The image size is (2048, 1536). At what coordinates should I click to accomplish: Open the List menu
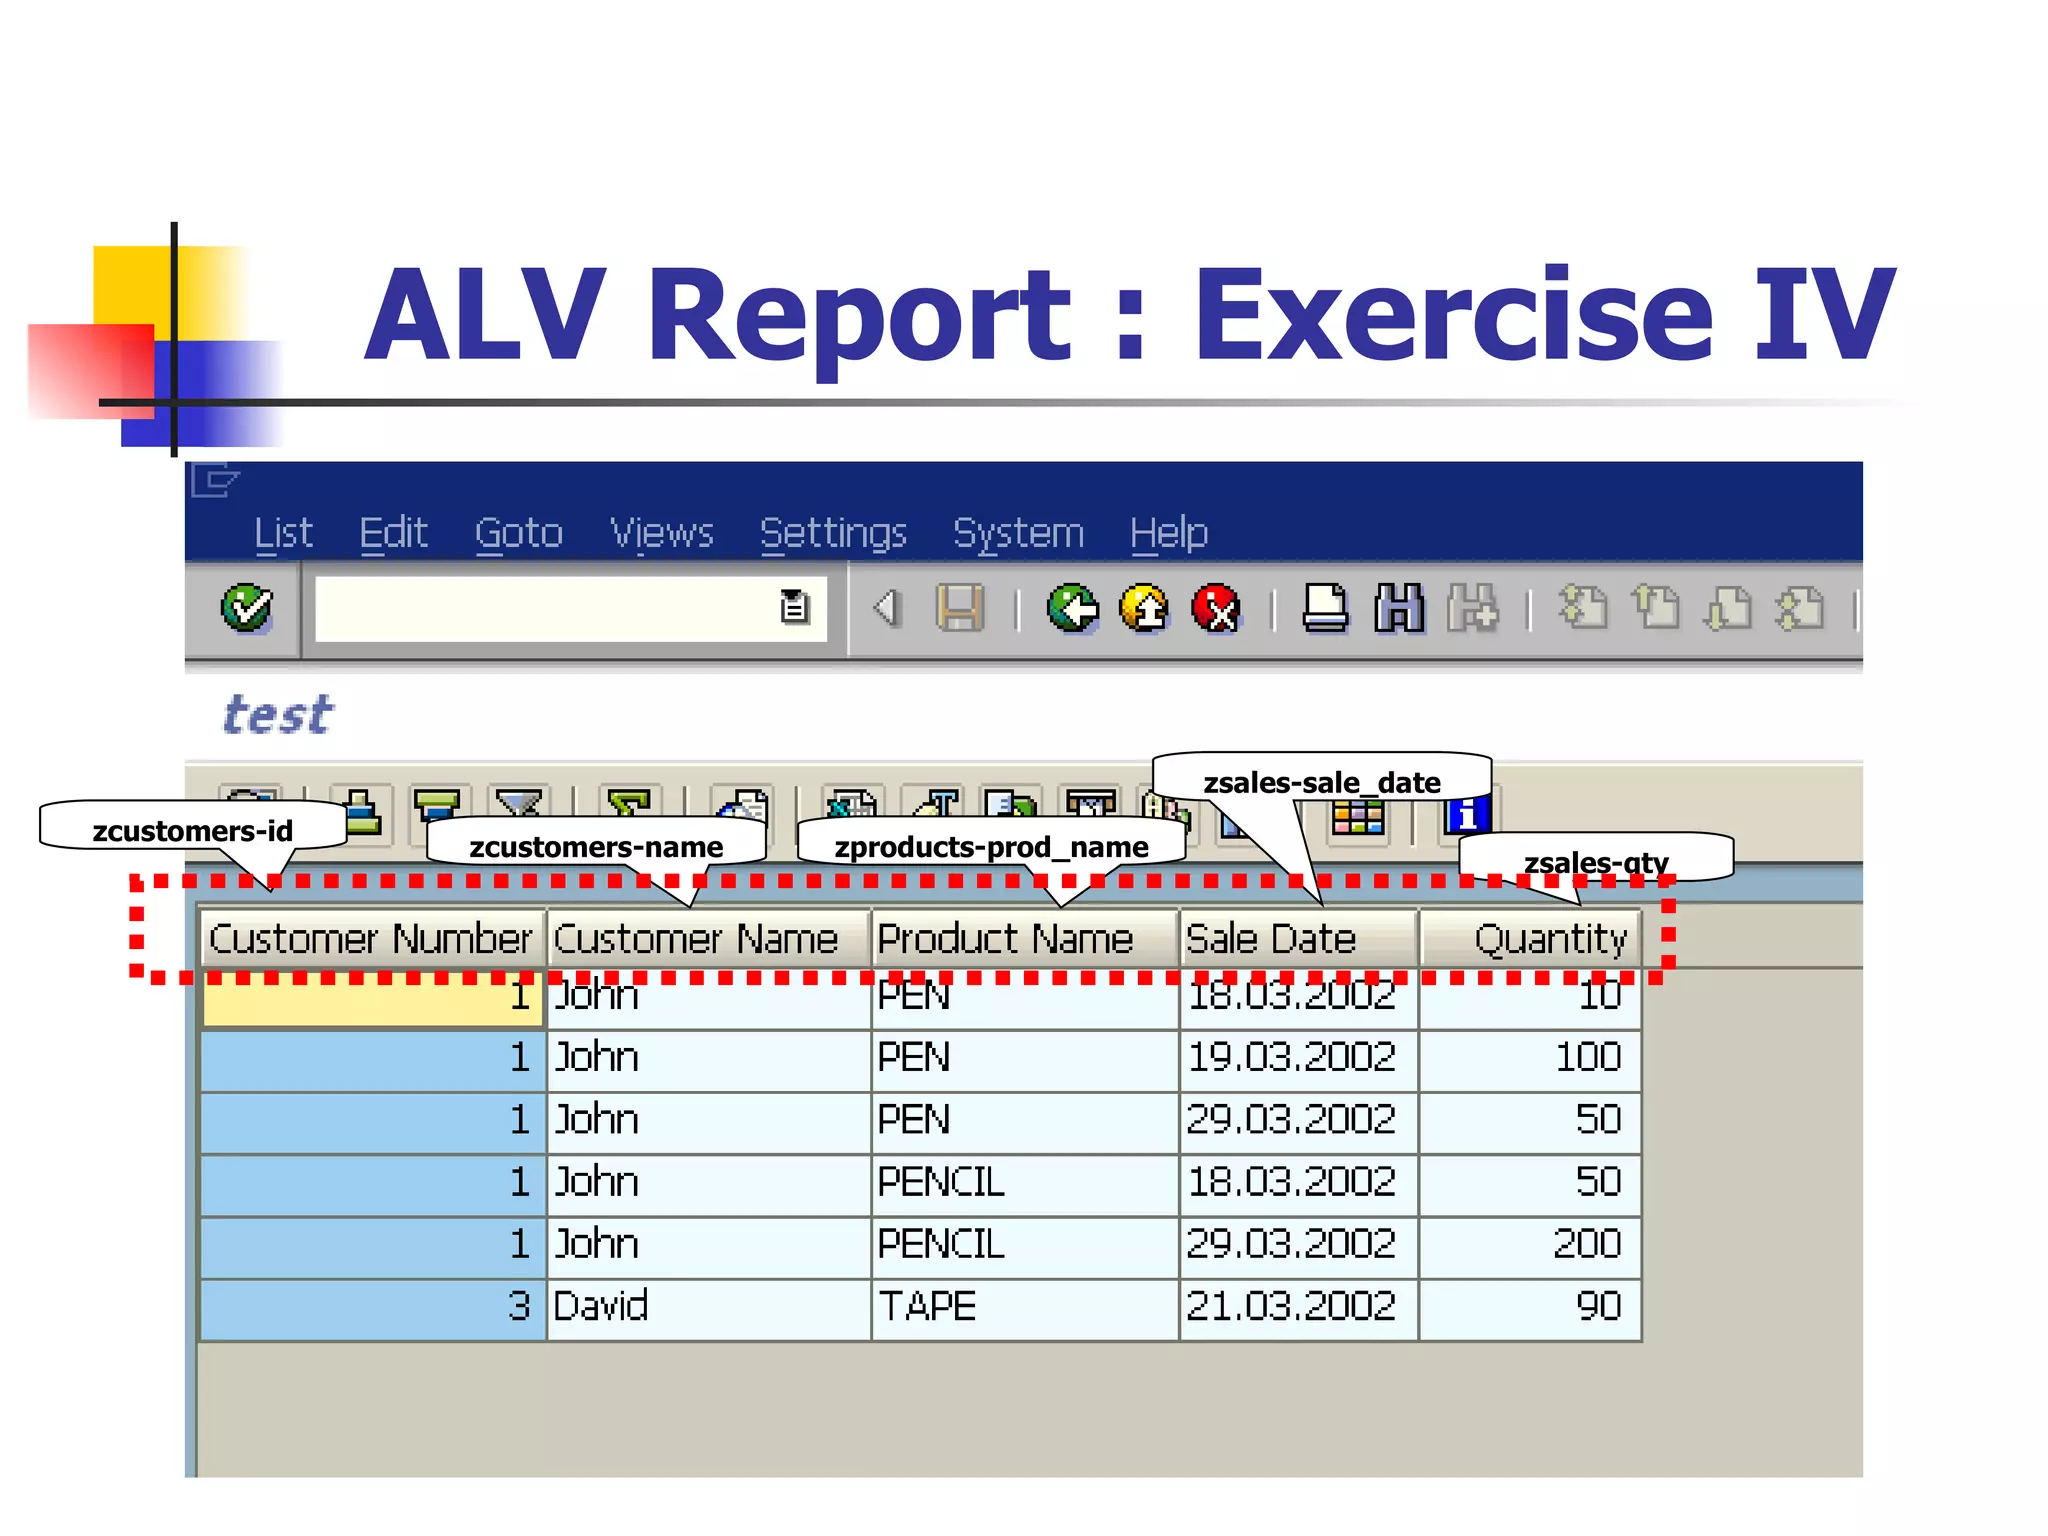tap(283, 533)
